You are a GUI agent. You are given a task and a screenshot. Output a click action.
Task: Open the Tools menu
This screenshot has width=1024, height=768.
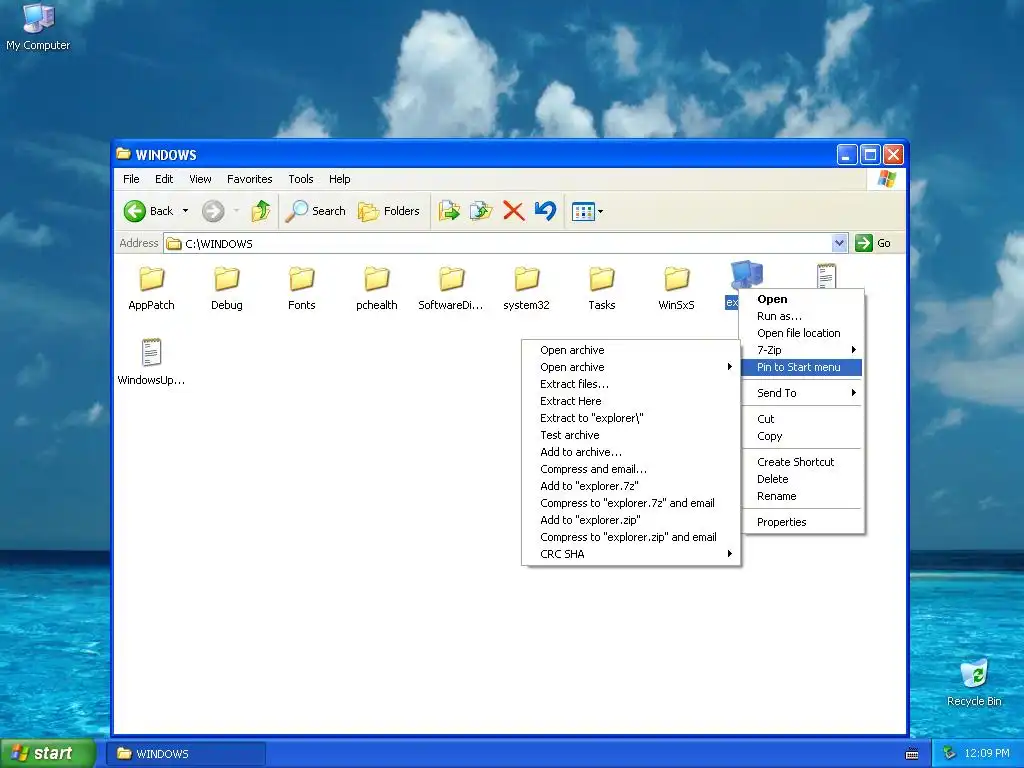[x=301, y=179]
